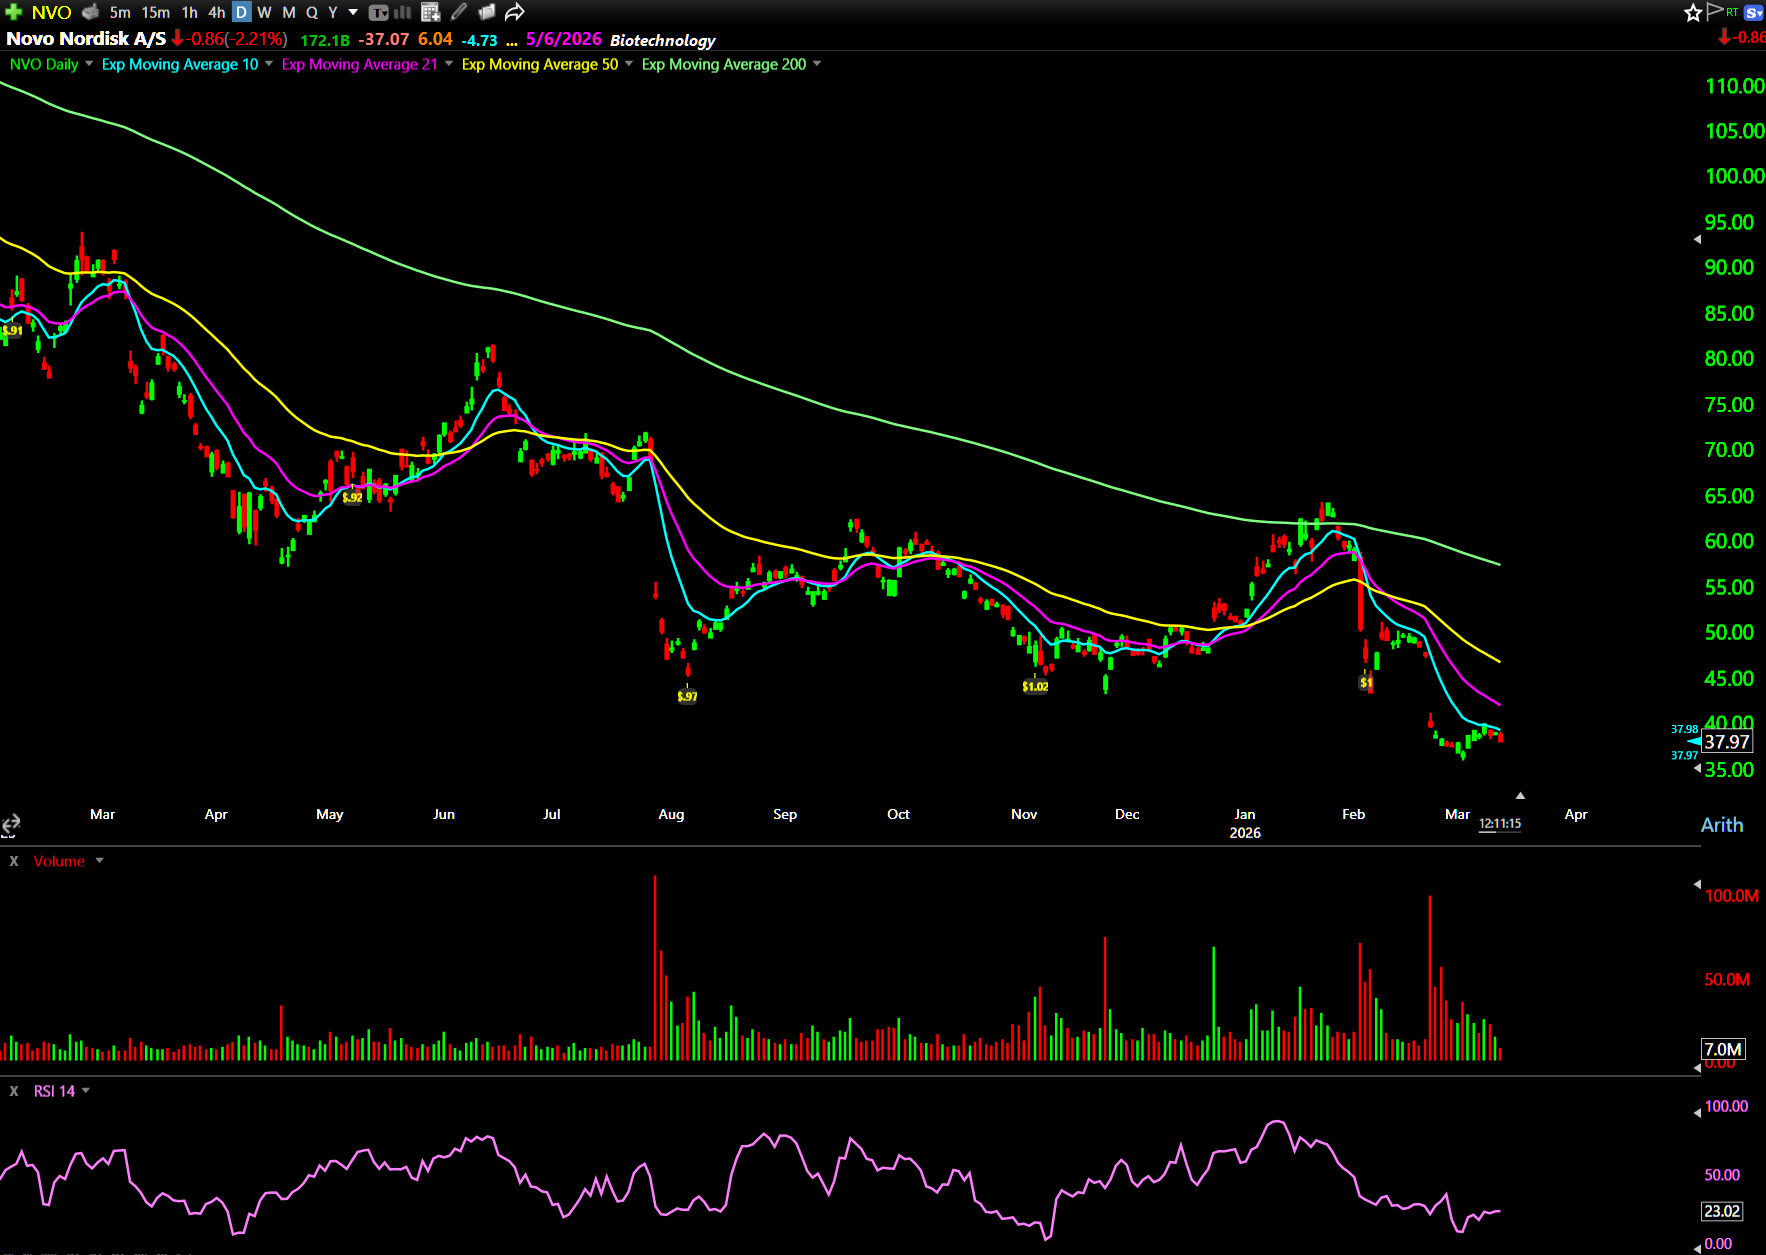The height and width of the screenshot is (1255, 1766).
Task: Select the Monthly timeframe tab
Action: (x=288, y=12)
